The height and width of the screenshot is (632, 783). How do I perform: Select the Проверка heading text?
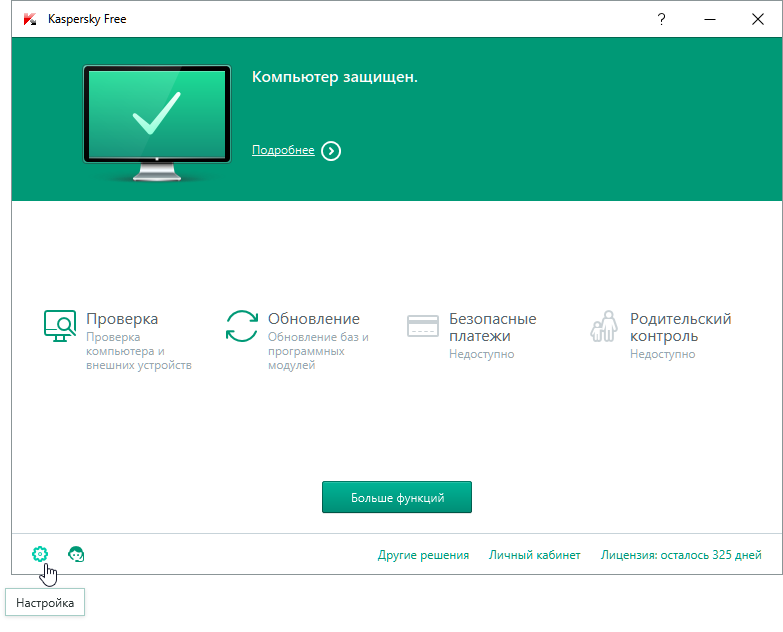coord(122,318)
